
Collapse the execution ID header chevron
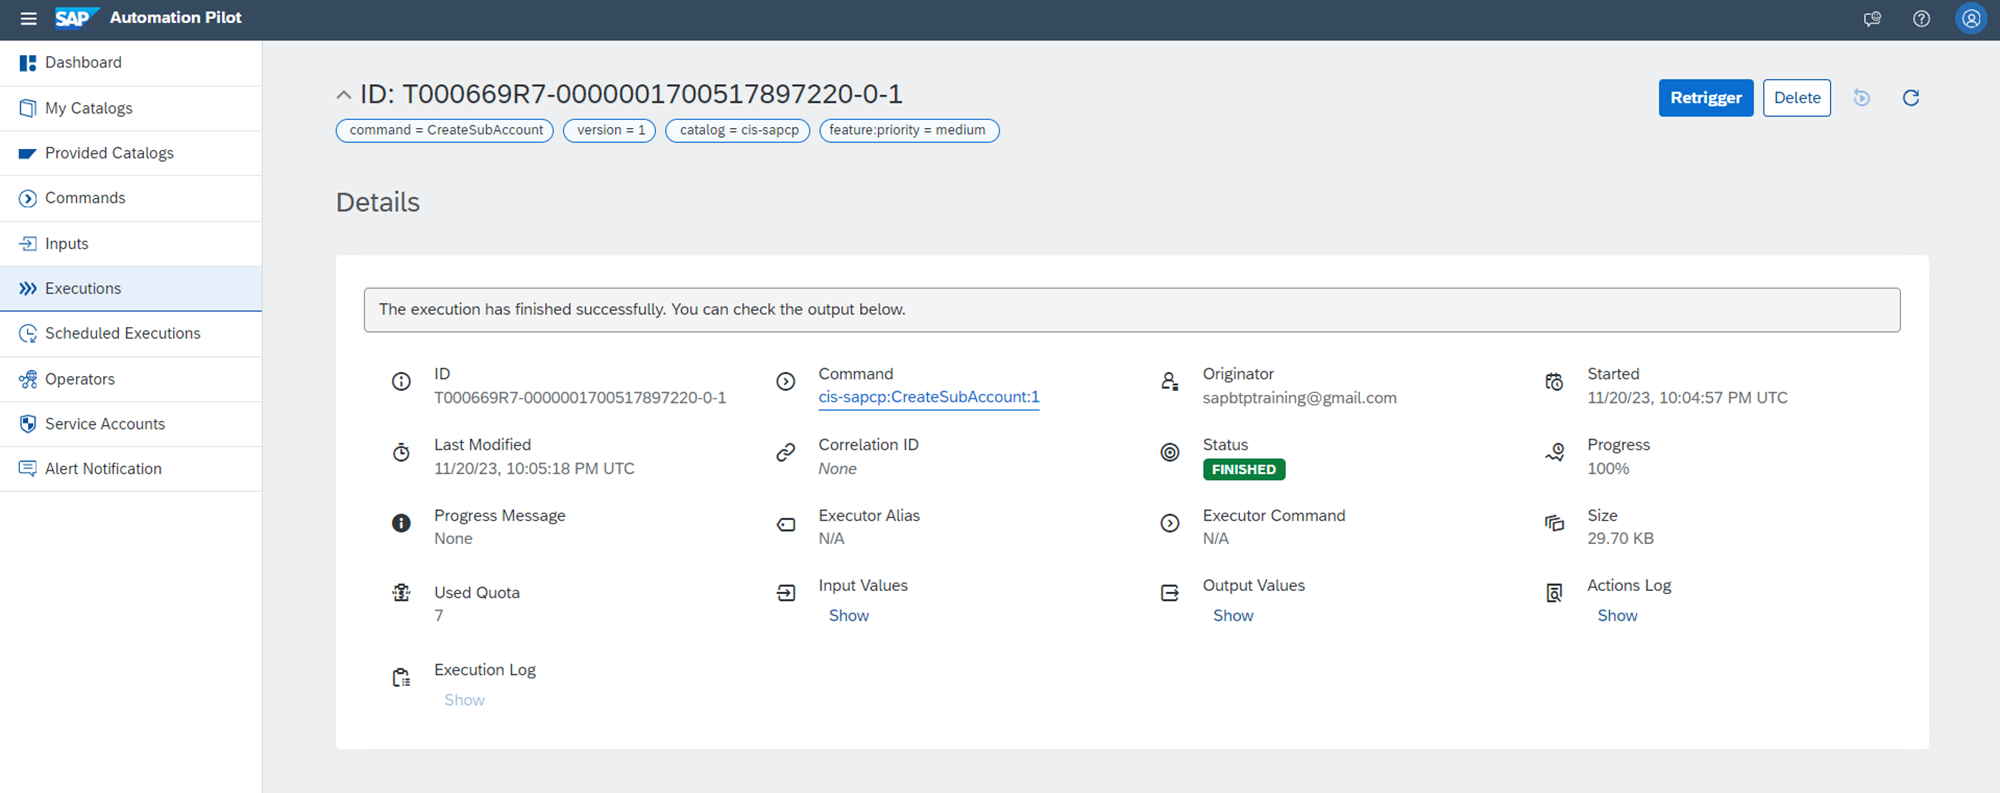point(343,95)
